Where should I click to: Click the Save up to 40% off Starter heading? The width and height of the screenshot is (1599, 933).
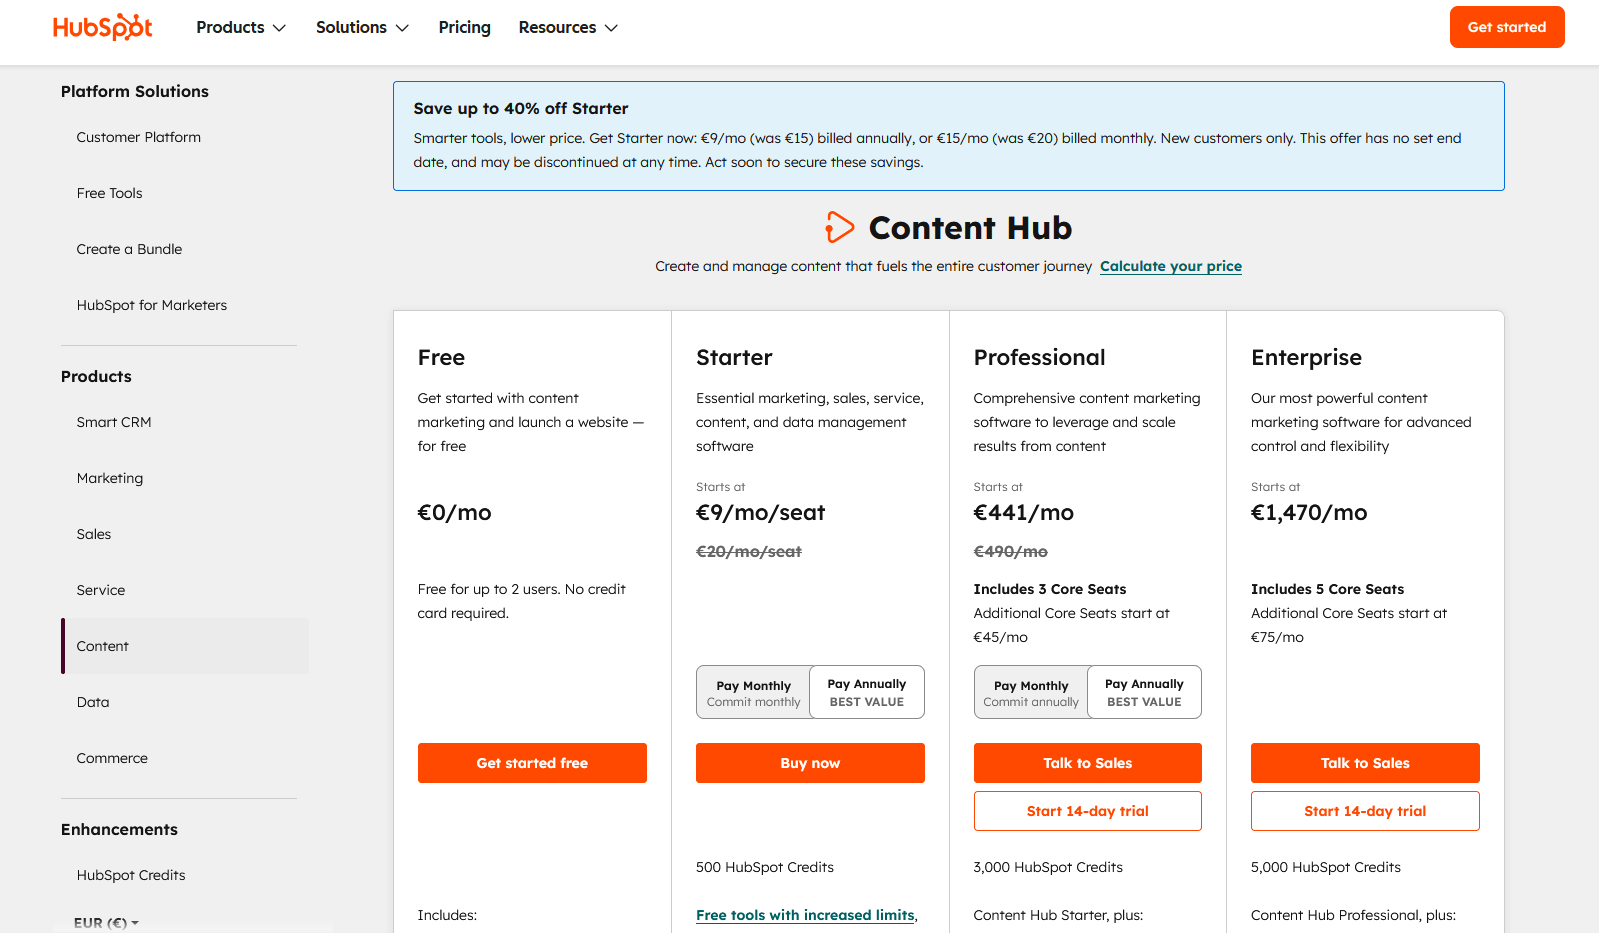521,108
